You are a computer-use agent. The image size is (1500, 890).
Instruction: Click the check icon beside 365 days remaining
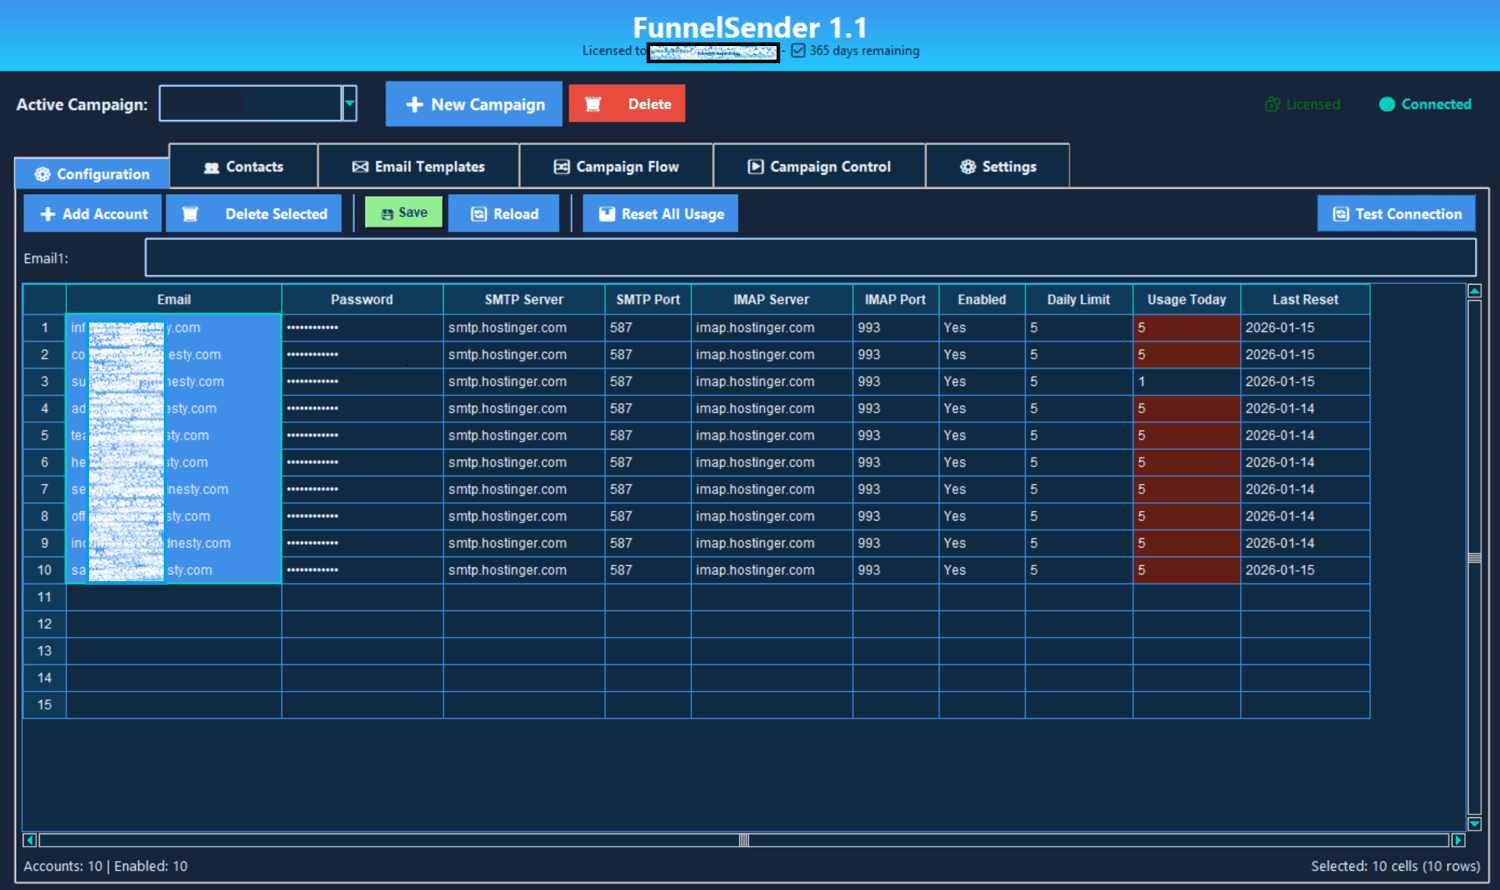(798, 50)
